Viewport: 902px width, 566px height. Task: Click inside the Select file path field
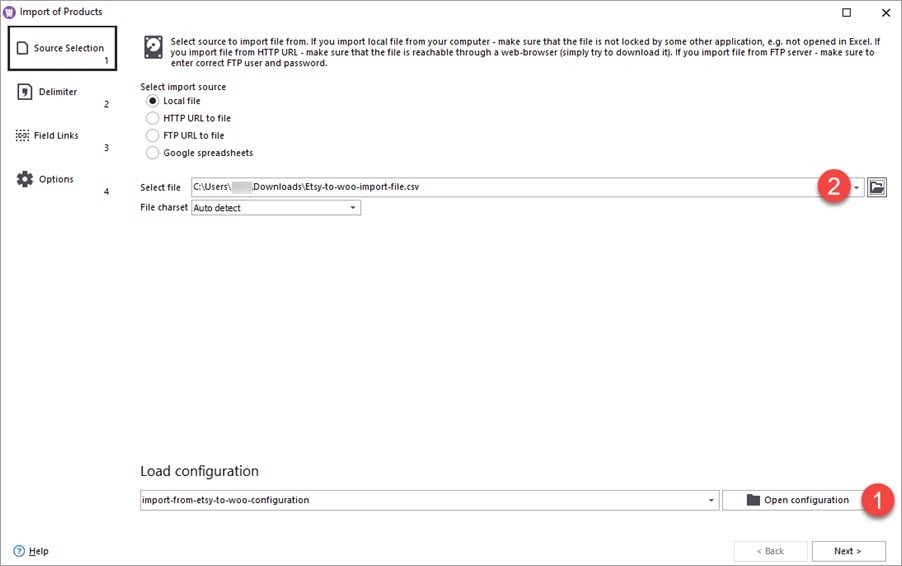(500, 187)
